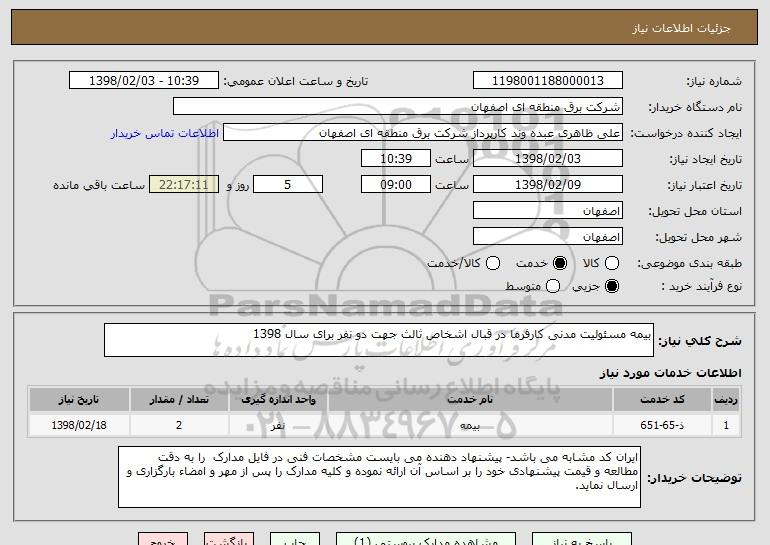Click the remaining time countdown 22:17:11

[x=184, y=185]
